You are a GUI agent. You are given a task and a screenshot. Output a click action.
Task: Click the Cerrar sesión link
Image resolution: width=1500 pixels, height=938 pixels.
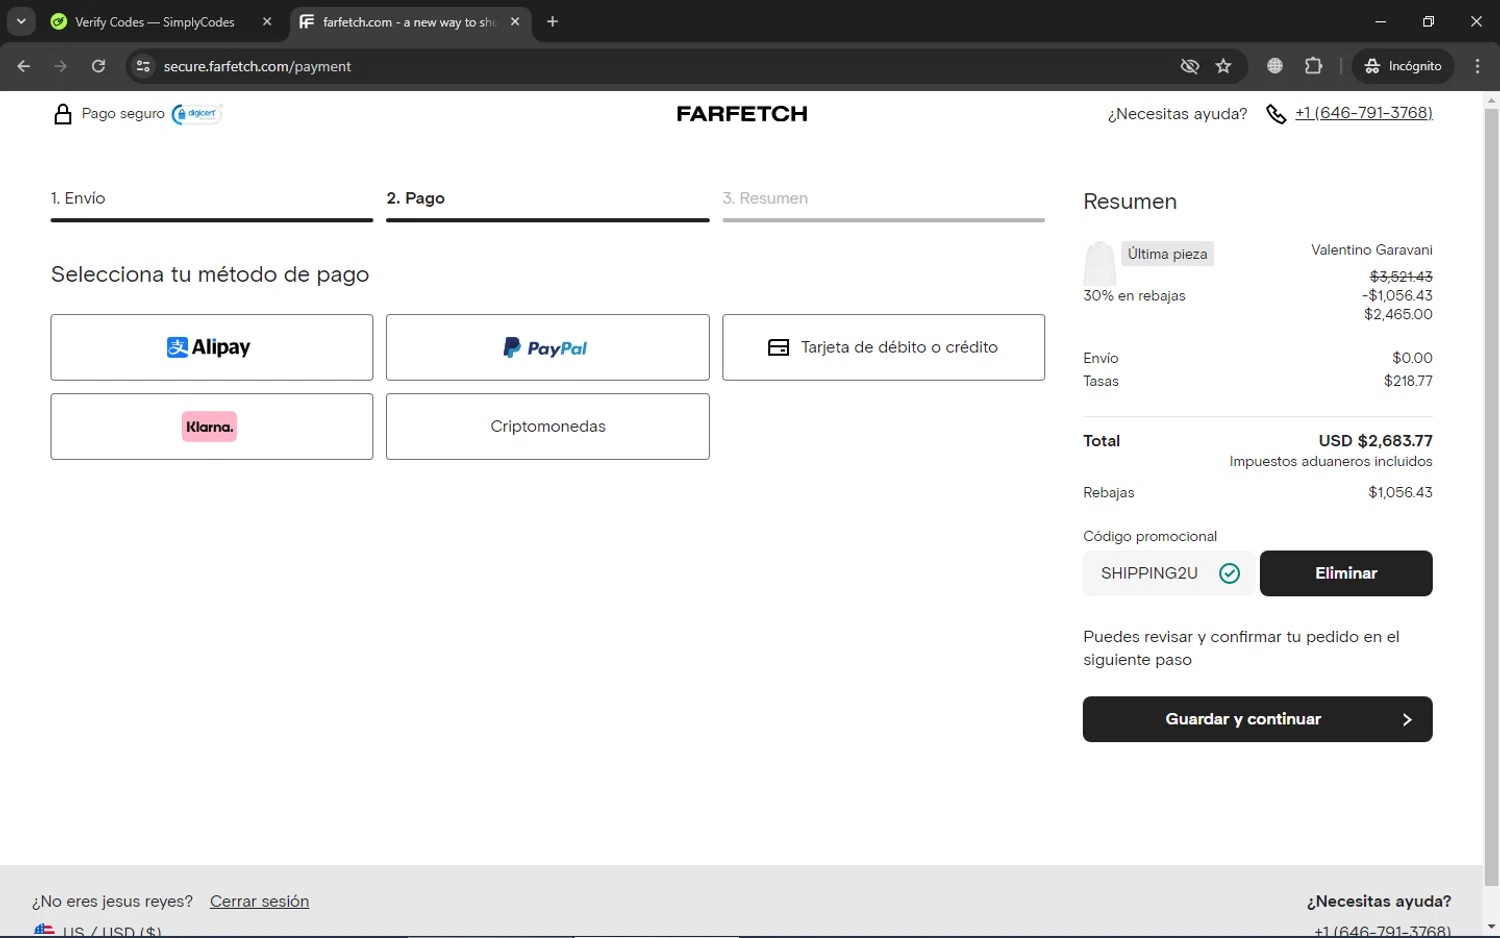pyautogui.click(x=259, y=901)
